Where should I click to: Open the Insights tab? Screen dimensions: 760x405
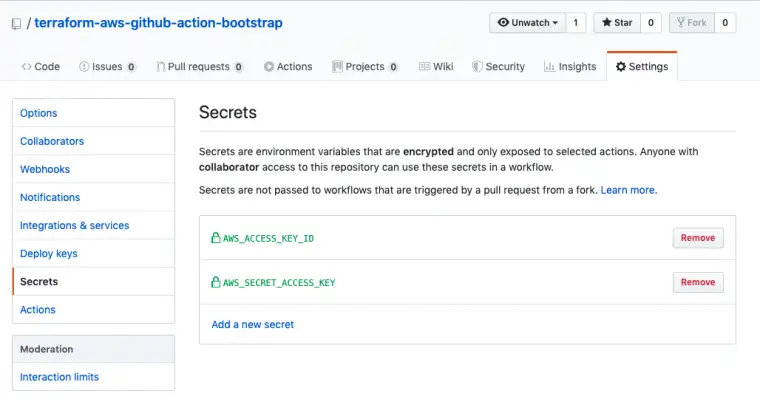[x=570, y=67]
